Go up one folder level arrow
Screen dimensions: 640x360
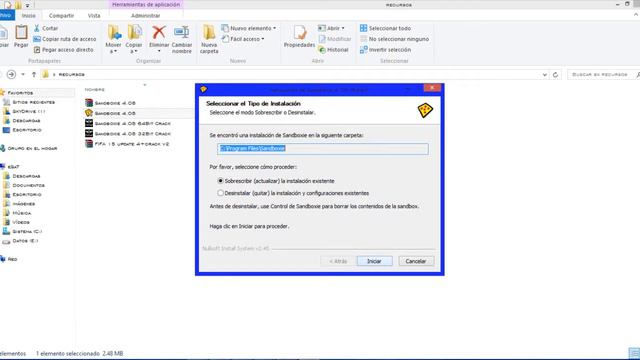pyautogui.click(x=34, y=74)
